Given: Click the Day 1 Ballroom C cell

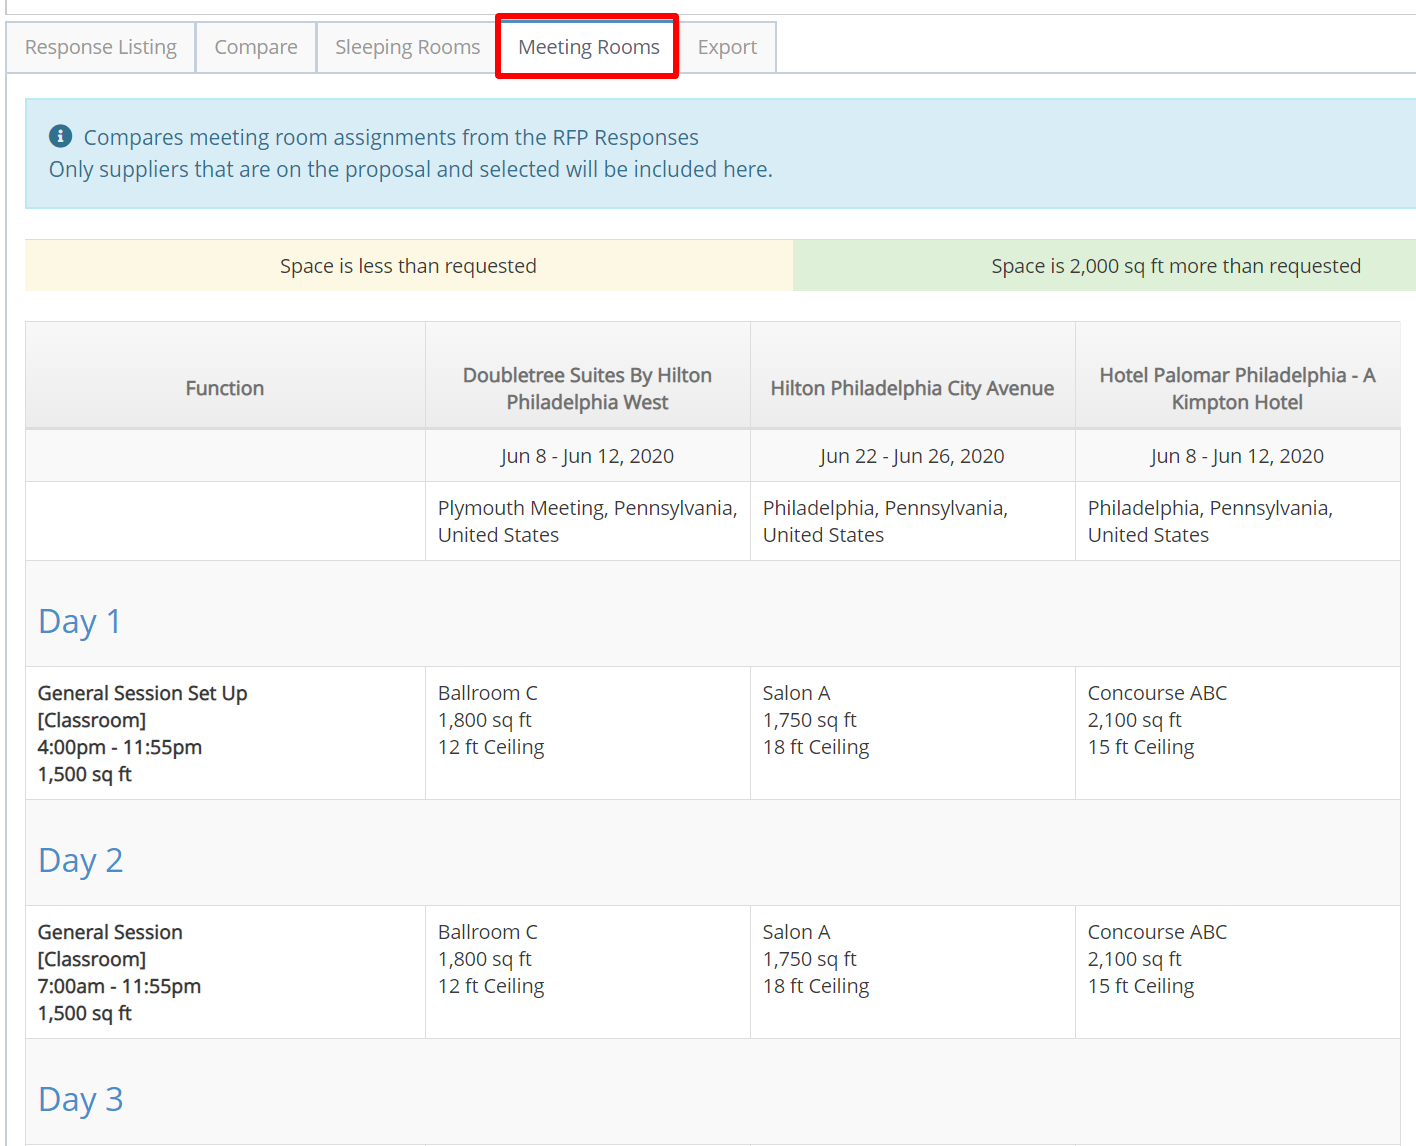Looking at the screenshot, I should coord(490,720).
